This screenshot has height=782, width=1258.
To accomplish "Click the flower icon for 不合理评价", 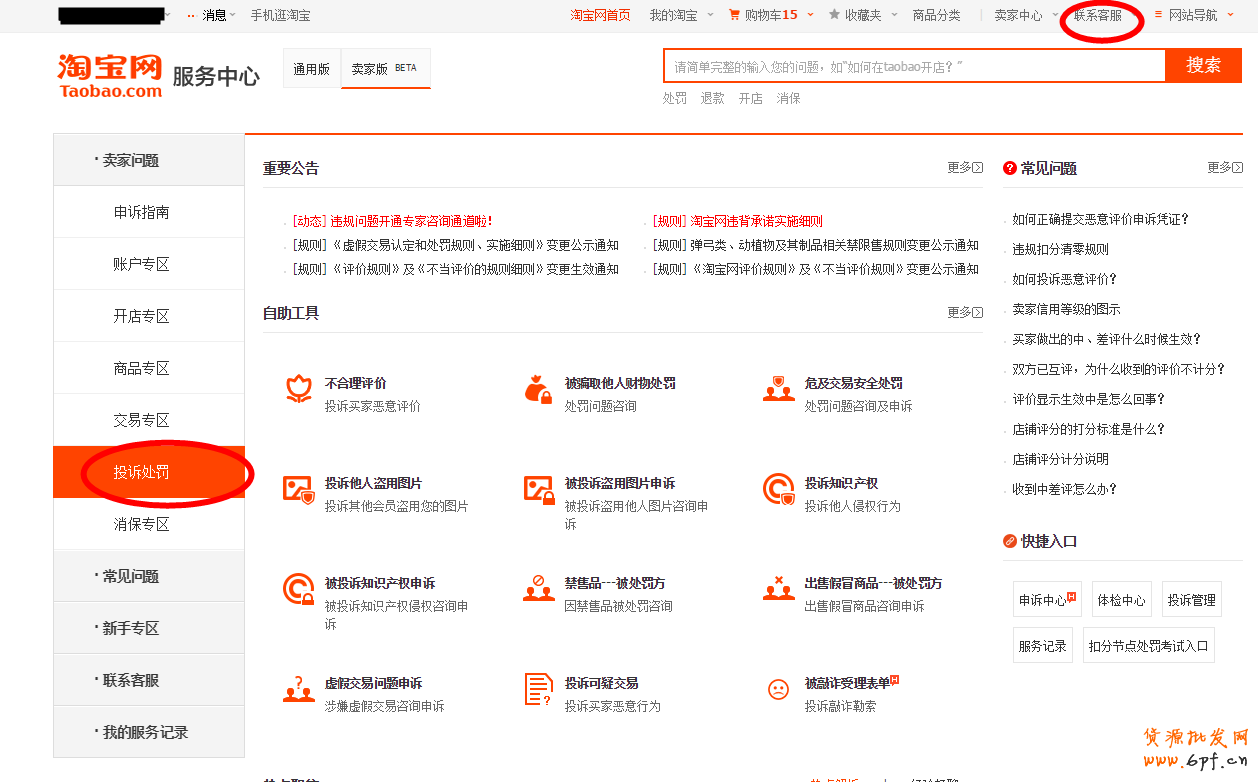I will pos(298,389).
